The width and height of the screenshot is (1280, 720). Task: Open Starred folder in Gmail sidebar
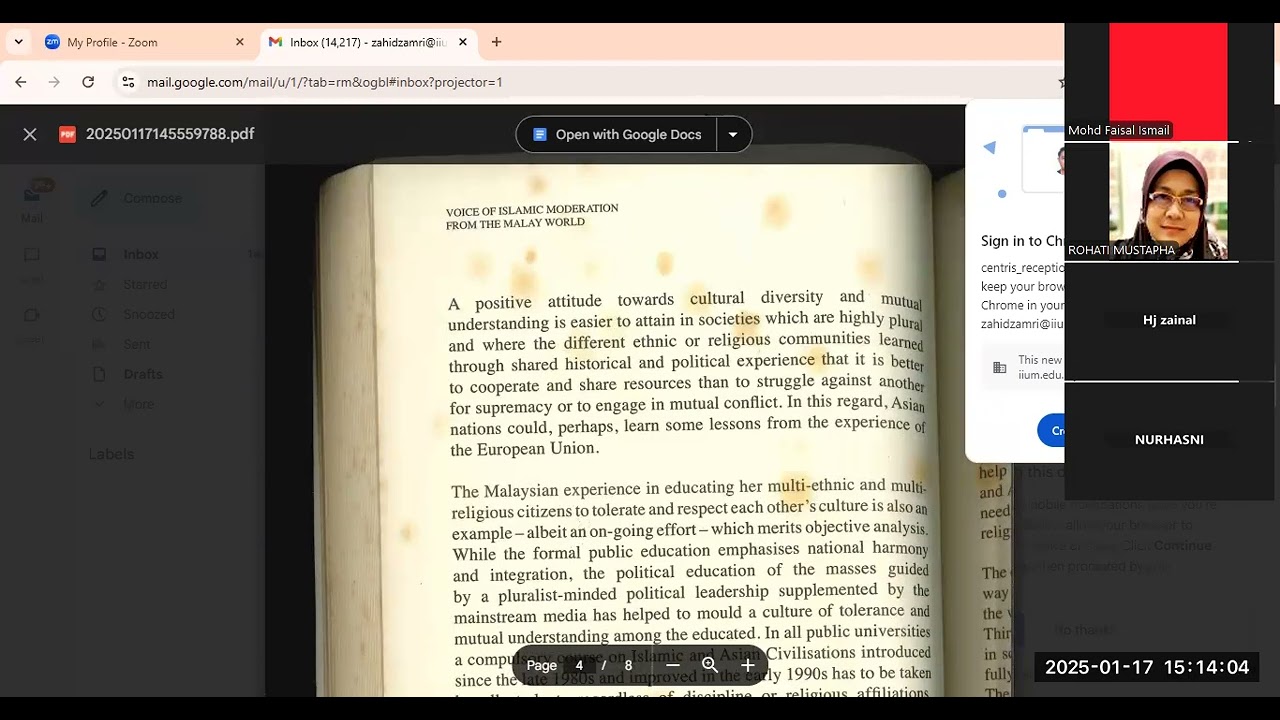tap(145, 284)
